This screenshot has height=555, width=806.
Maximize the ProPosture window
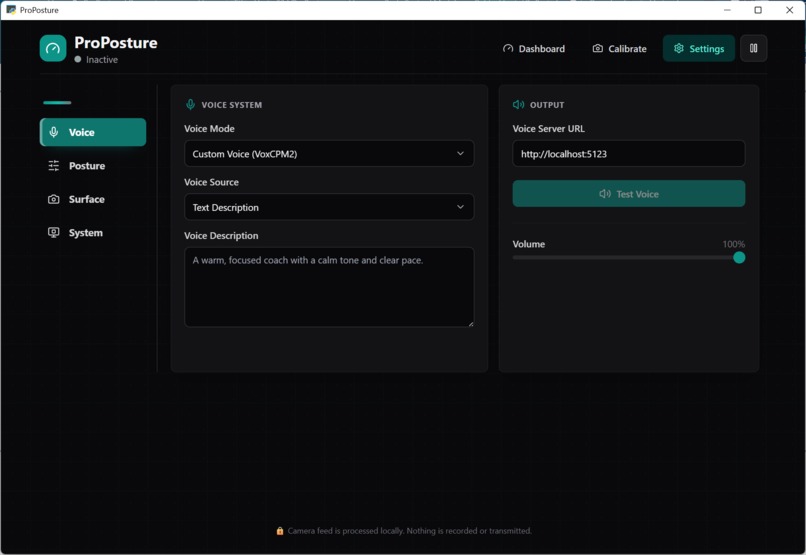(758, 10)
